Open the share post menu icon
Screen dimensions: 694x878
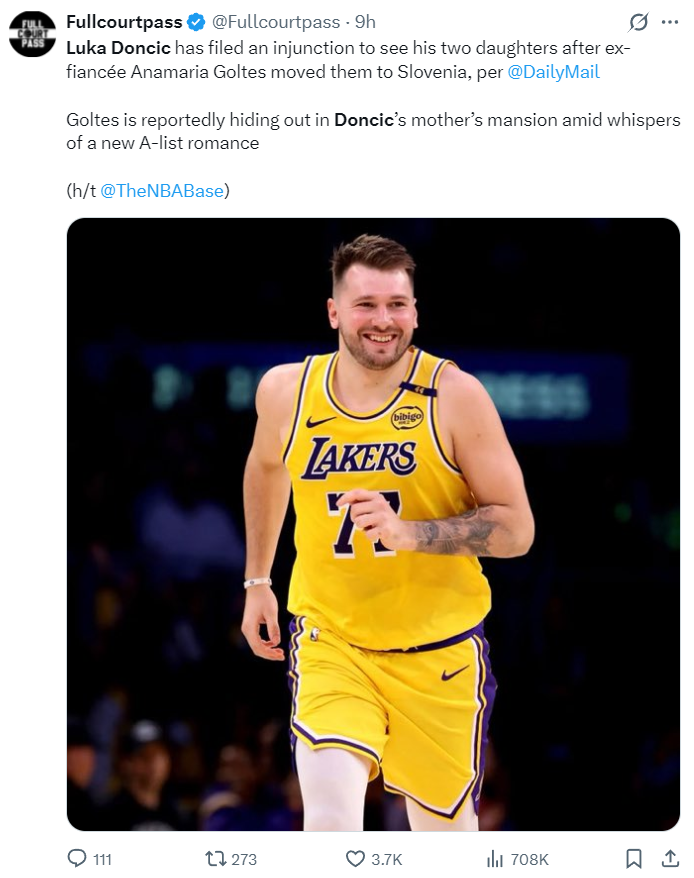point(670,859)
